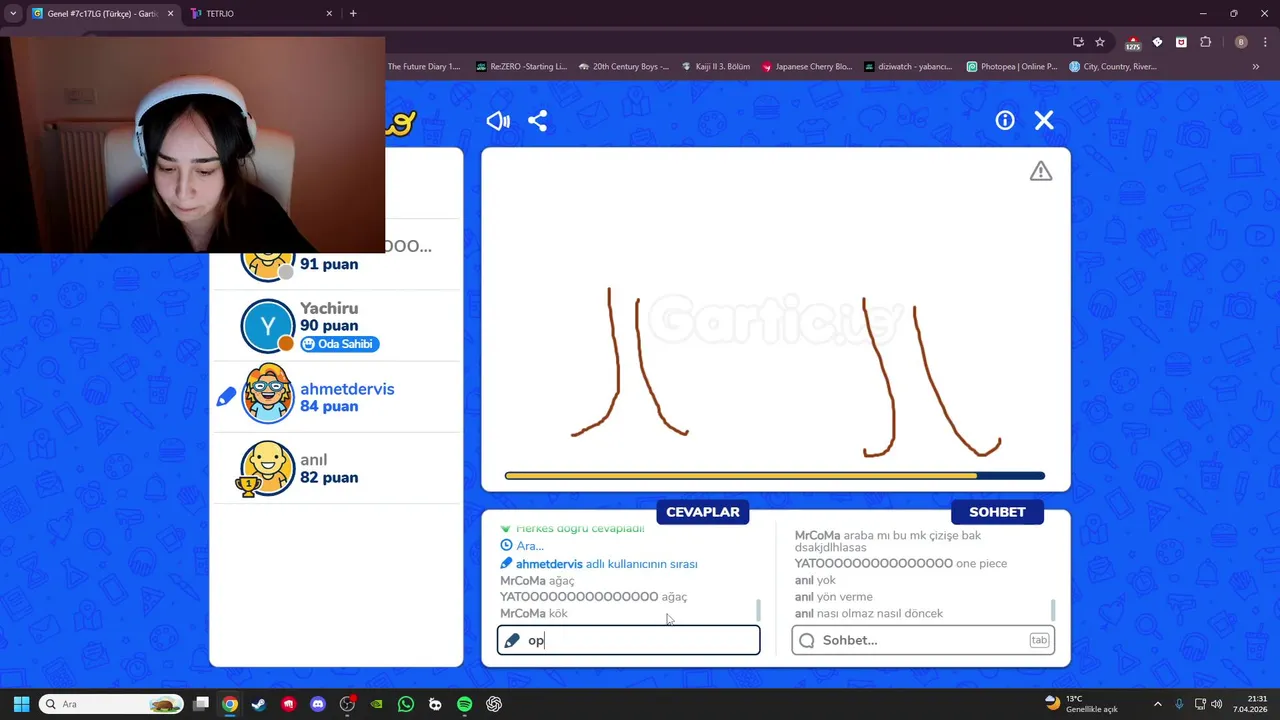Click 'MrCoMa kök' answer message

pos(534,613)
